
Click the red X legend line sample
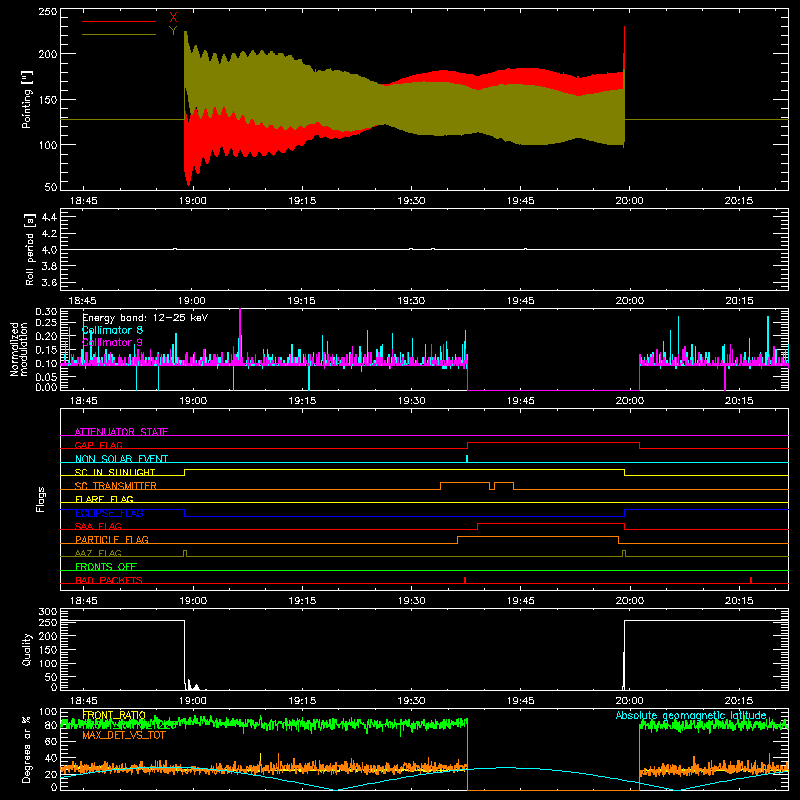(x=119, y=21)
